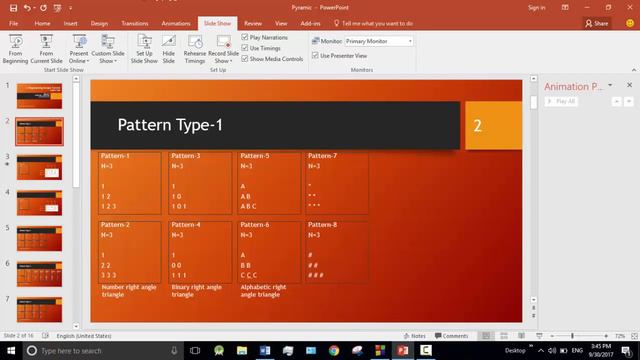Expand Customize Quick Access Toolbar arrow
640x360 pixels.
click(71, 8)
